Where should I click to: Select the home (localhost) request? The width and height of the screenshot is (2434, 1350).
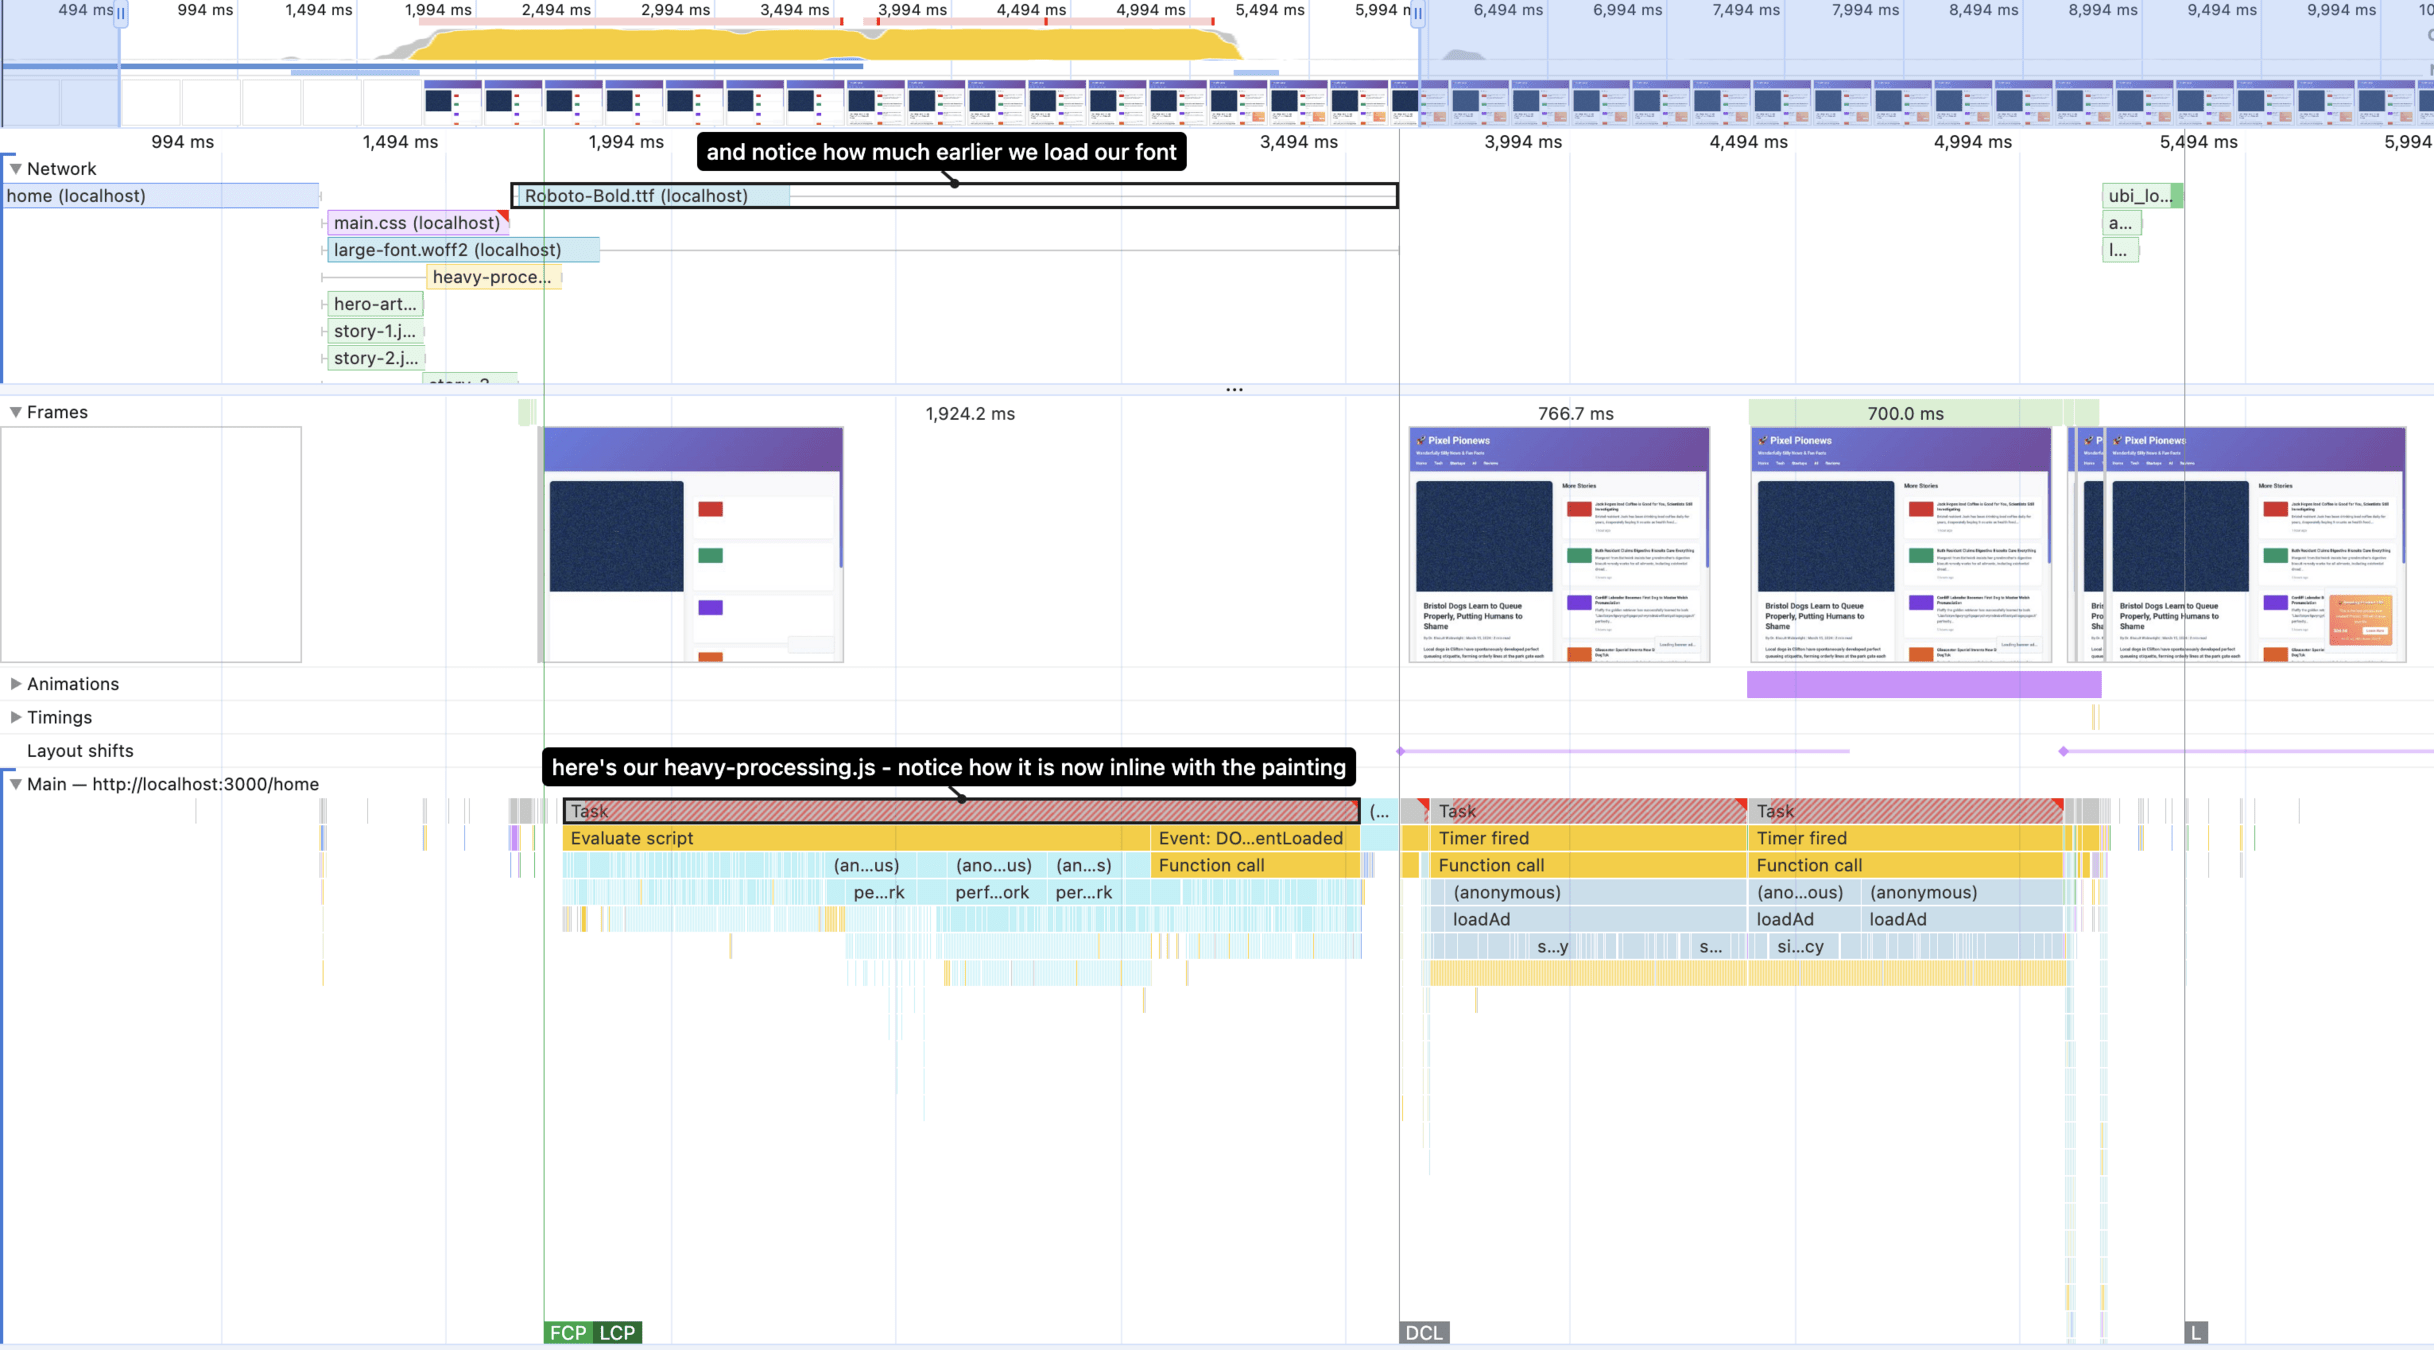160,196
